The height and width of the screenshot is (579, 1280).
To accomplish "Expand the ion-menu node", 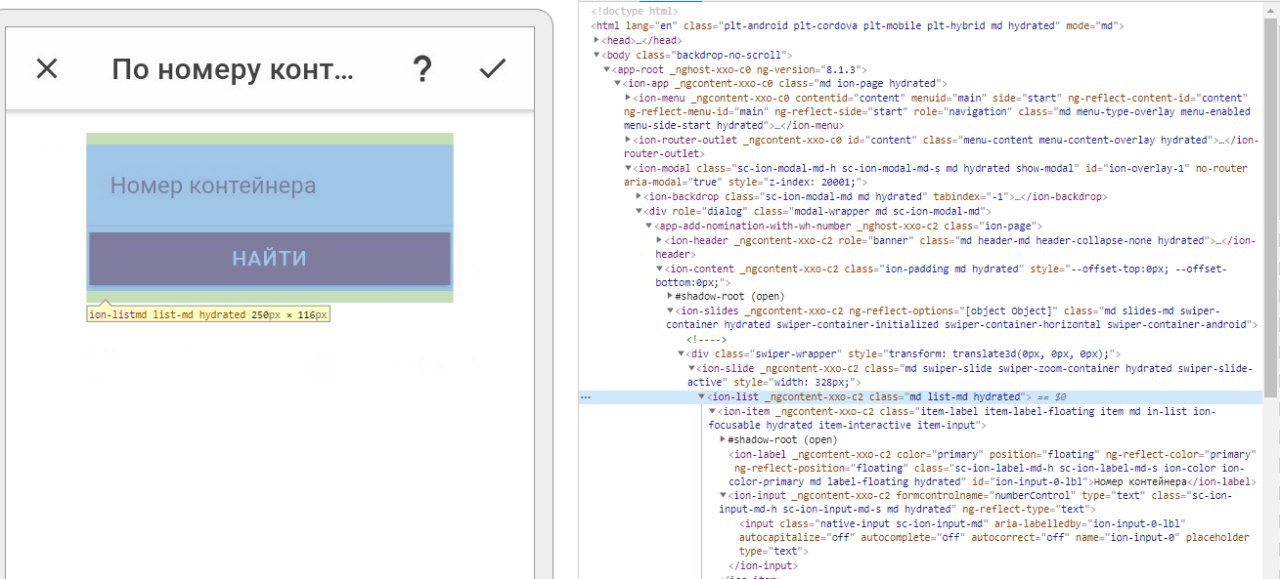I will point(628,98).
